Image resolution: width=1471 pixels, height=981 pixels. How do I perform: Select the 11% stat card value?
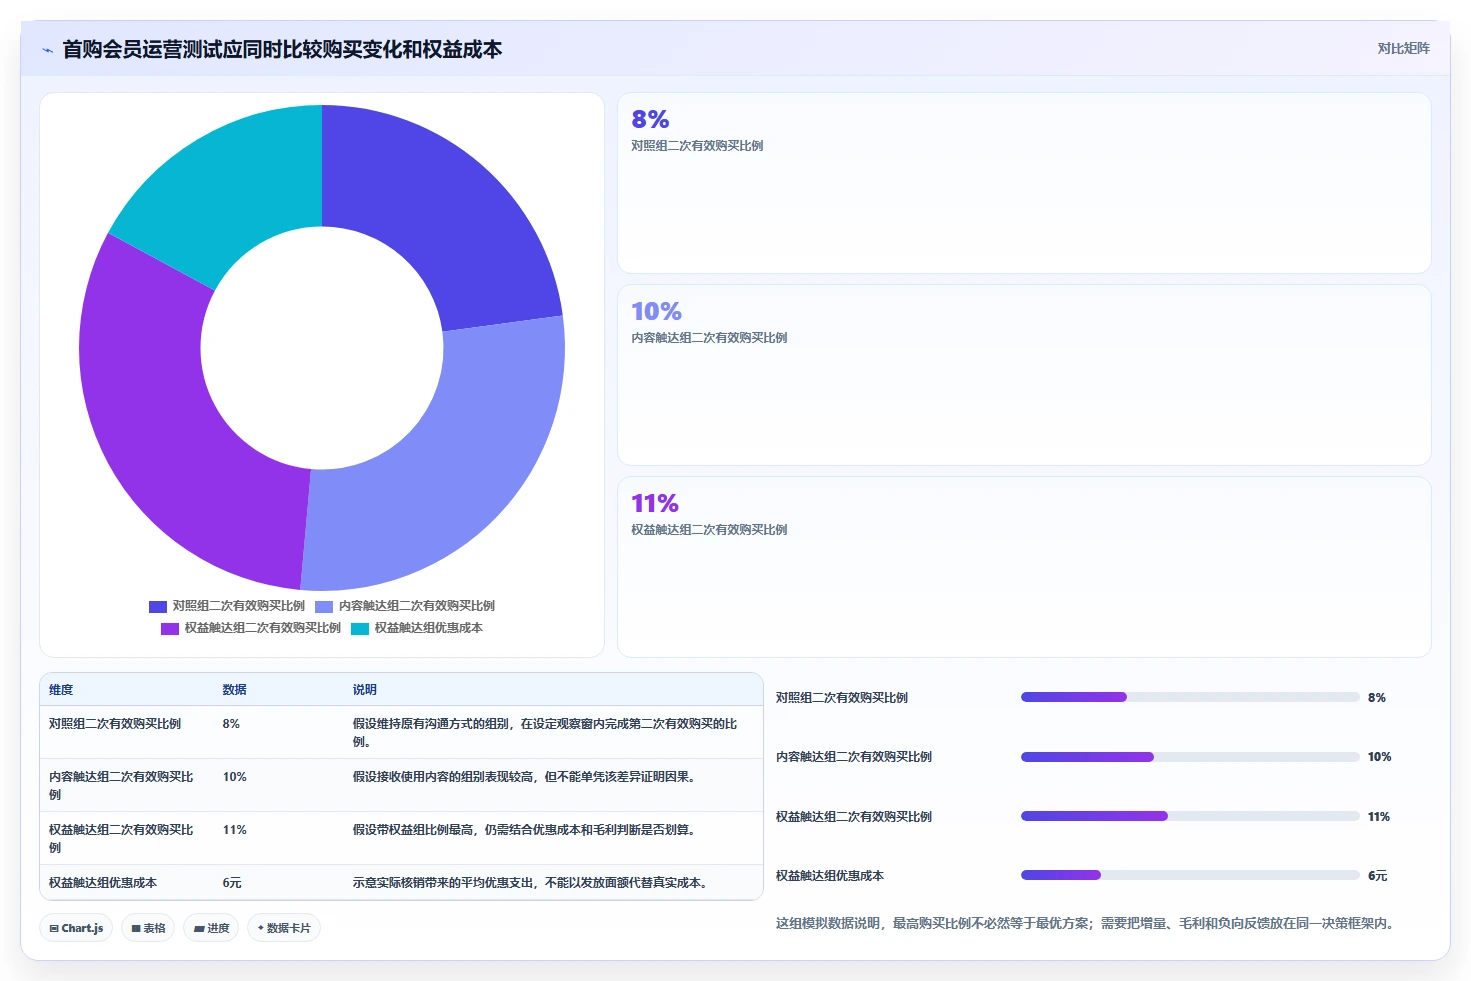655,503
